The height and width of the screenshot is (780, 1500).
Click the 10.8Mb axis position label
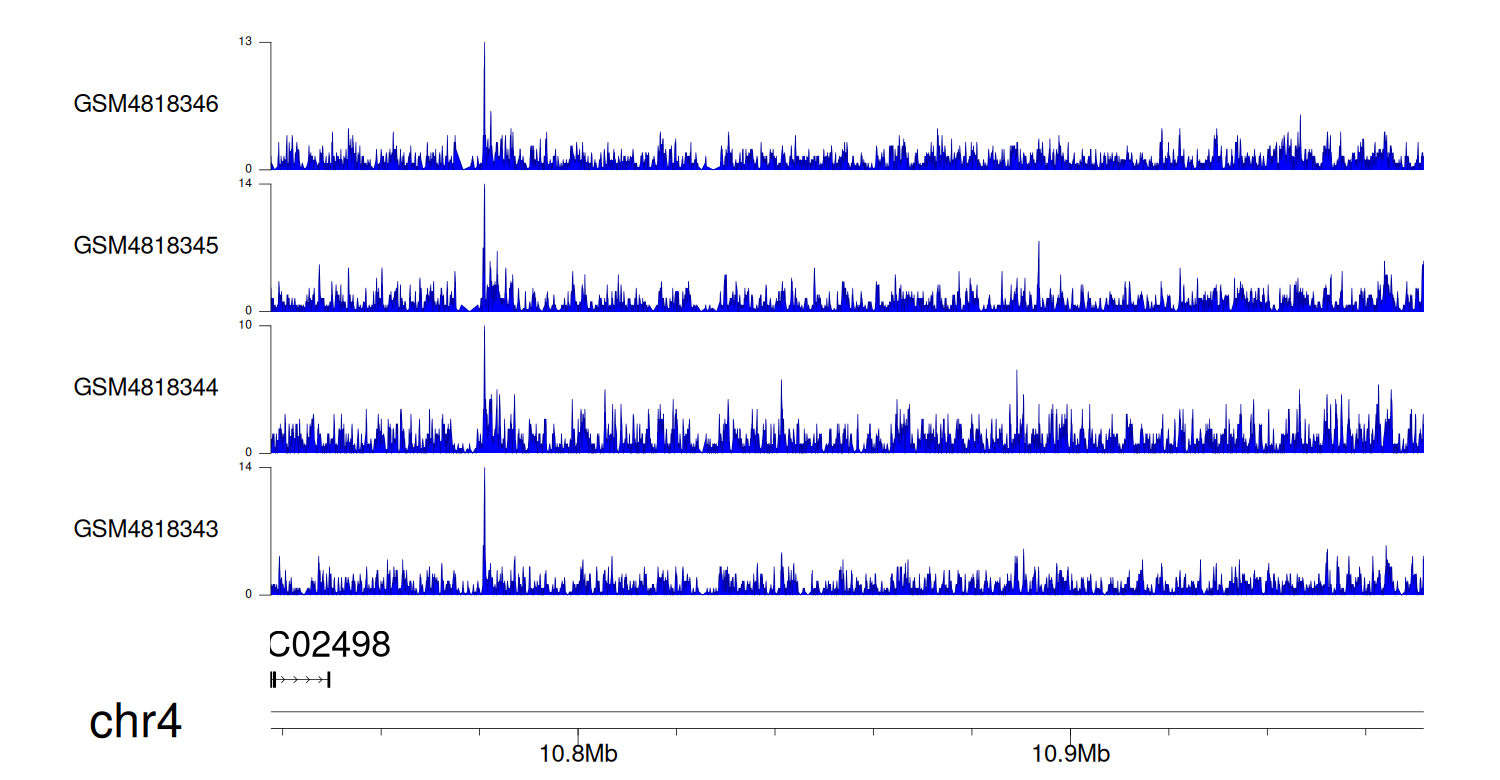pos(578,754)
